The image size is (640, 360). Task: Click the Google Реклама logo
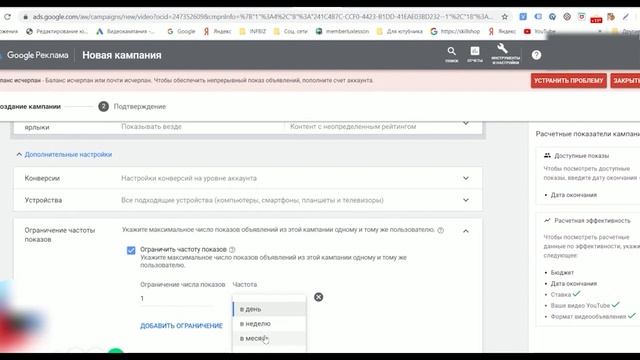coord(34,55)
